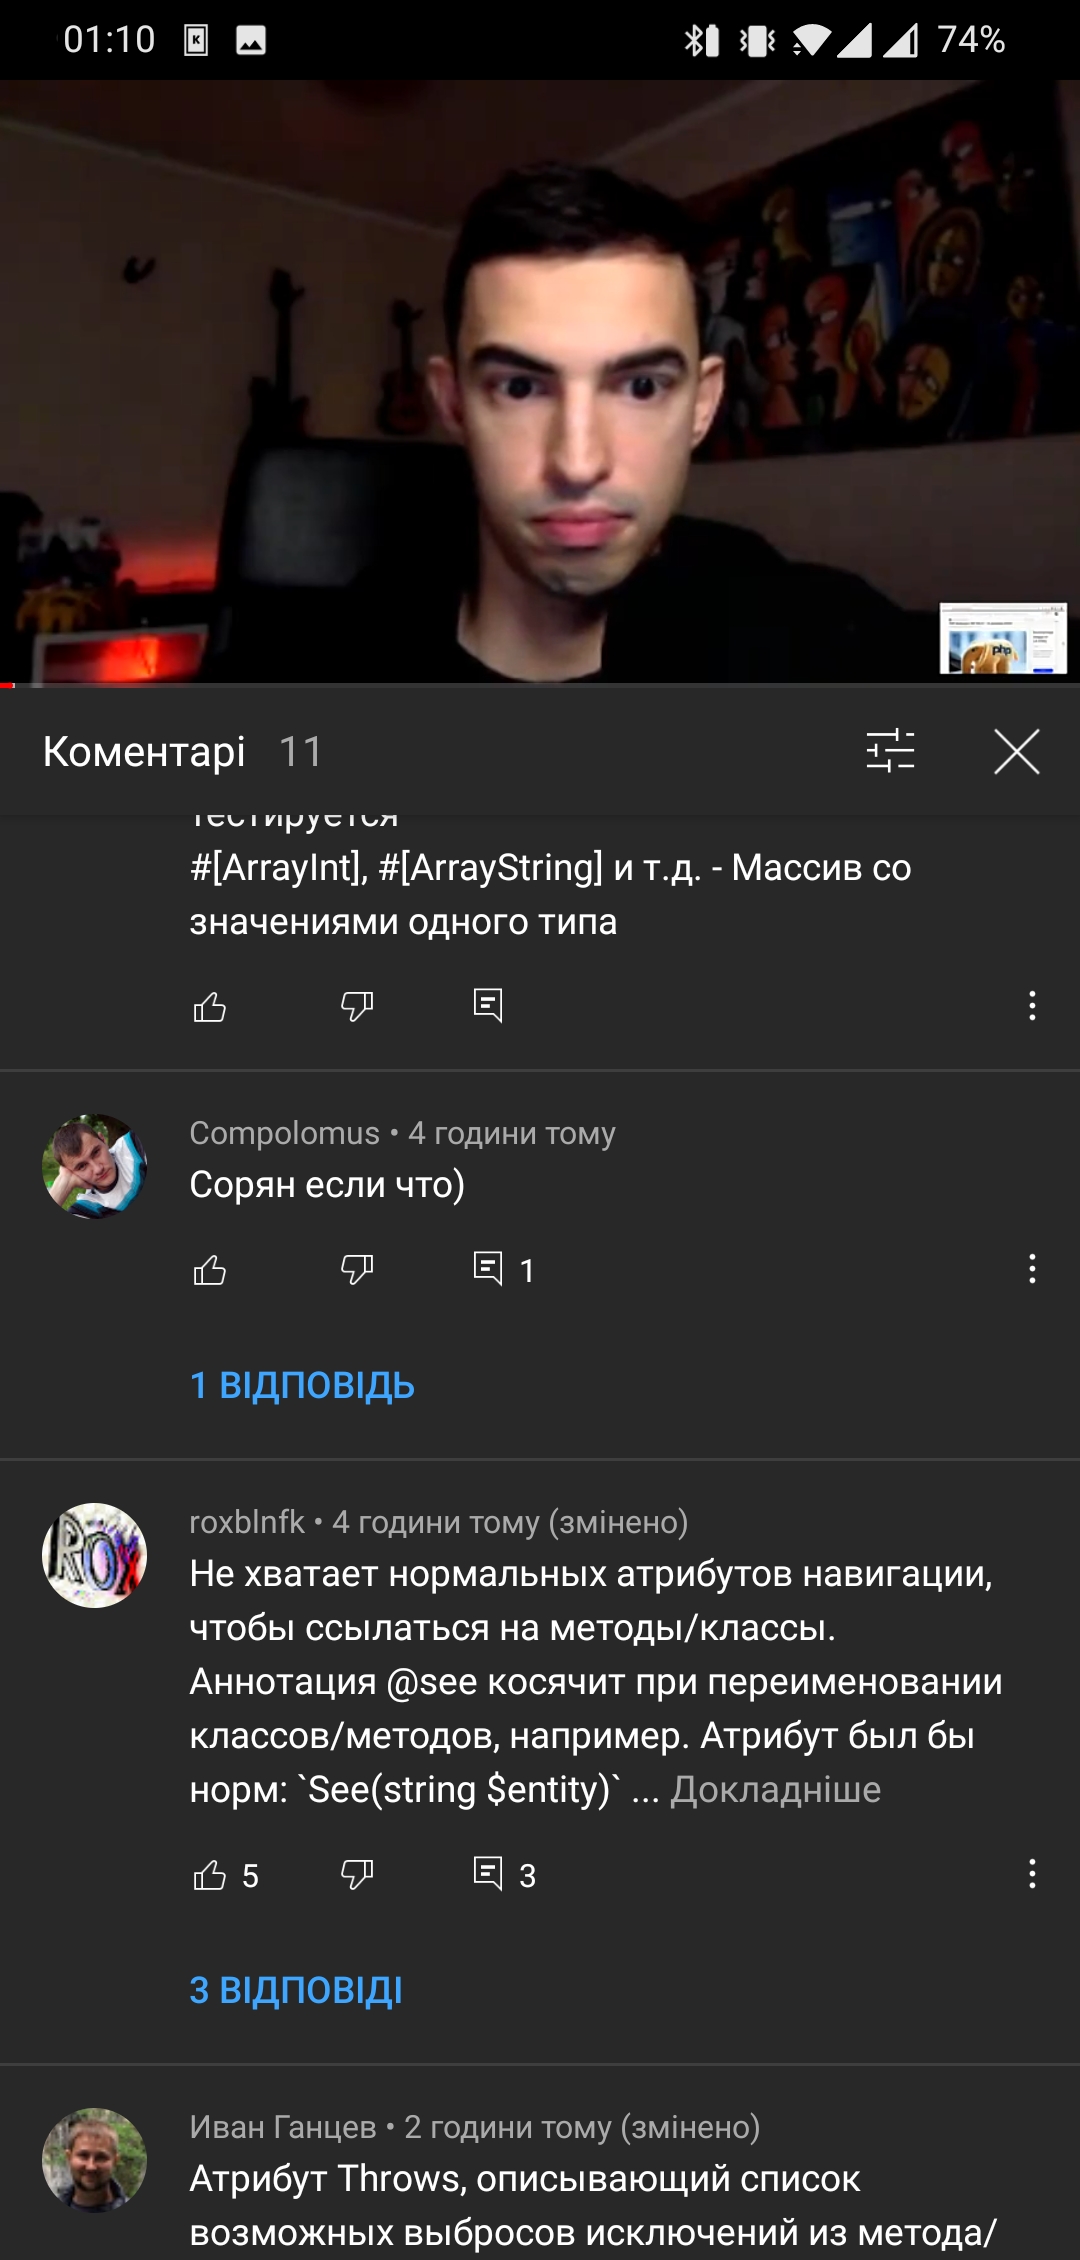The image size is (1080, 2260).
Task: Close the comments panel
Action: coord(1017,751)
